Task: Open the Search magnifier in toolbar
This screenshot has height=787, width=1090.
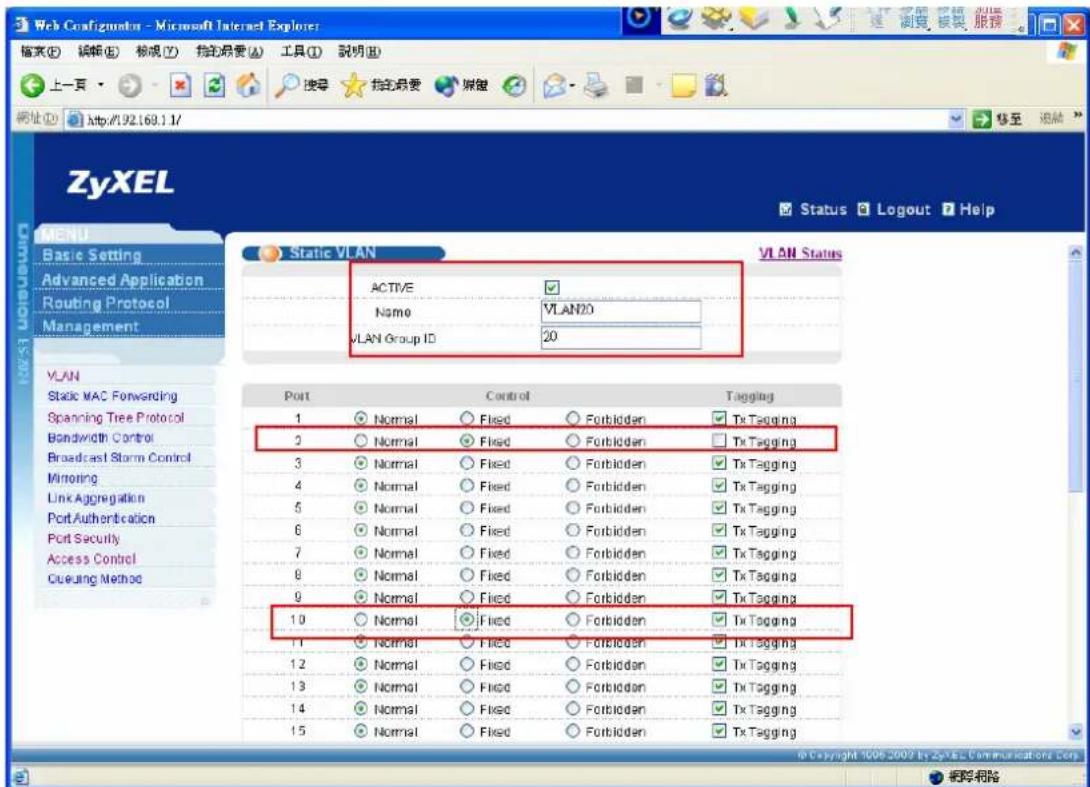Action: point(286,86)
